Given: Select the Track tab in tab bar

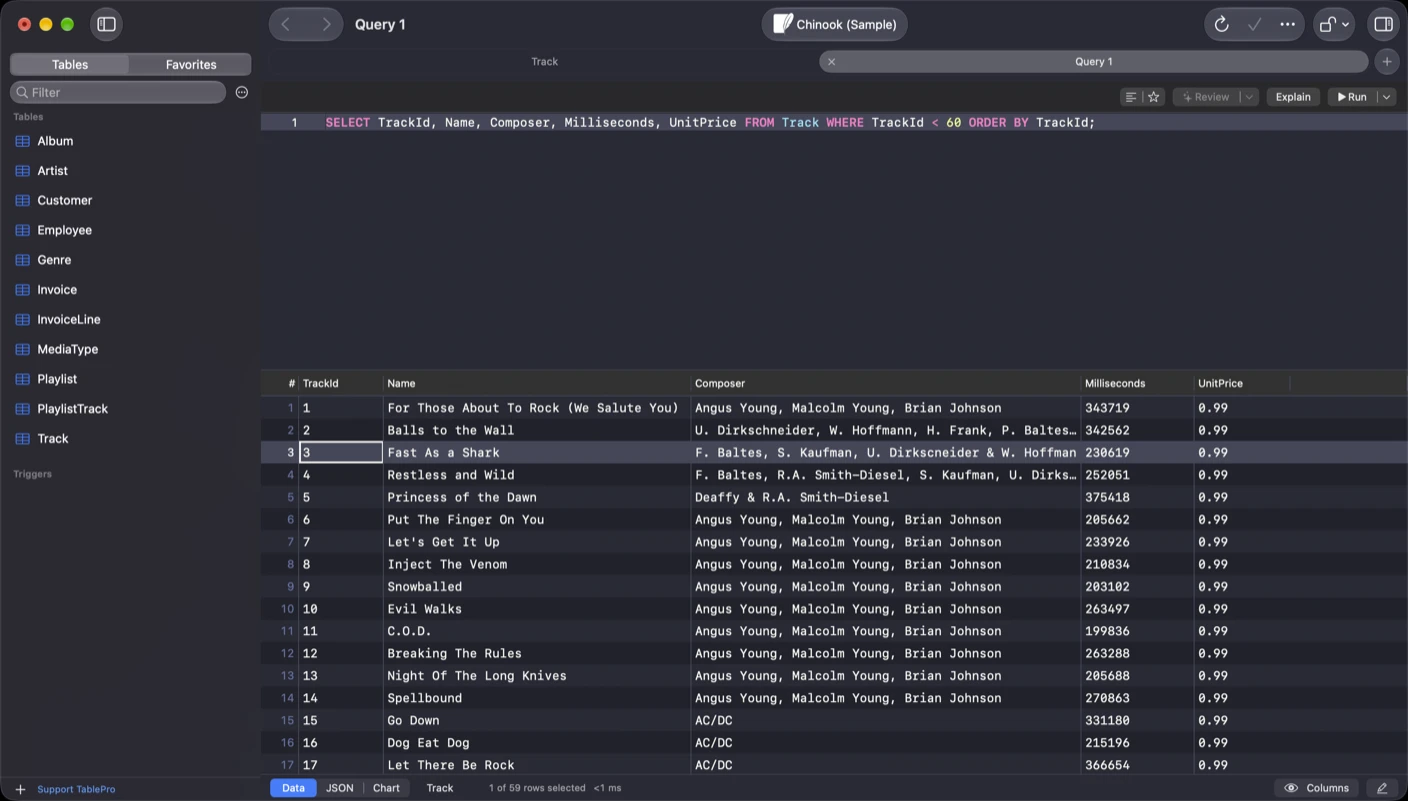Looking at the screenshot, I should coord(545,62).
